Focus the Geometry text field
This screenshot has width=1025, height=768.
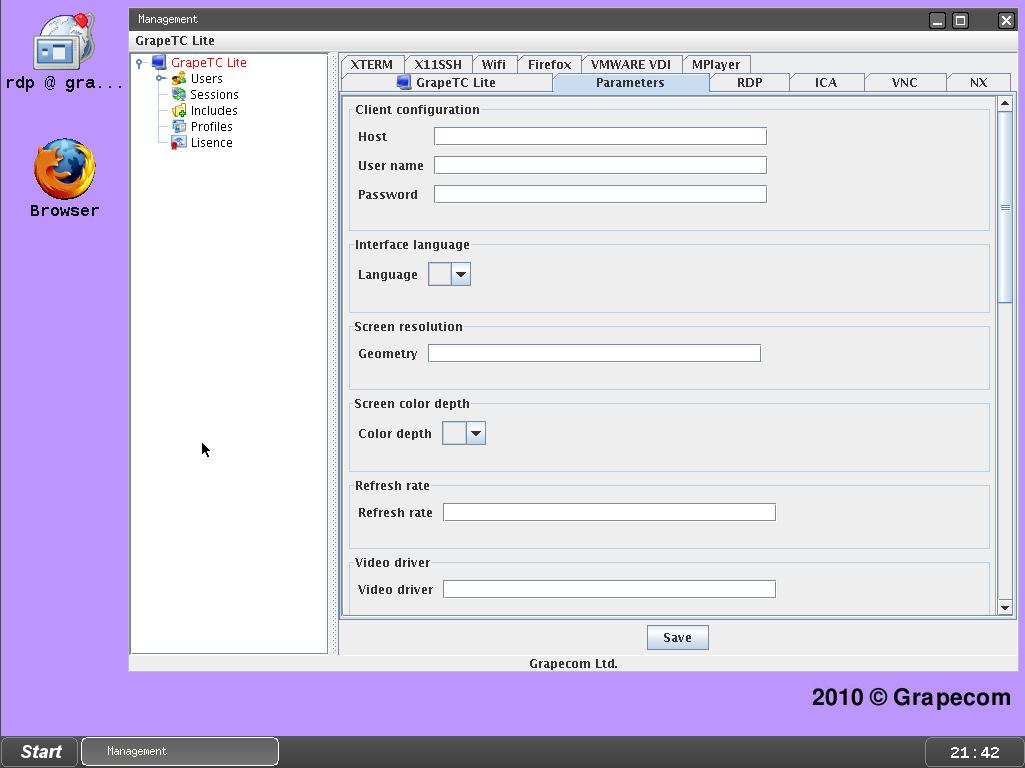[x=594, y=354]
